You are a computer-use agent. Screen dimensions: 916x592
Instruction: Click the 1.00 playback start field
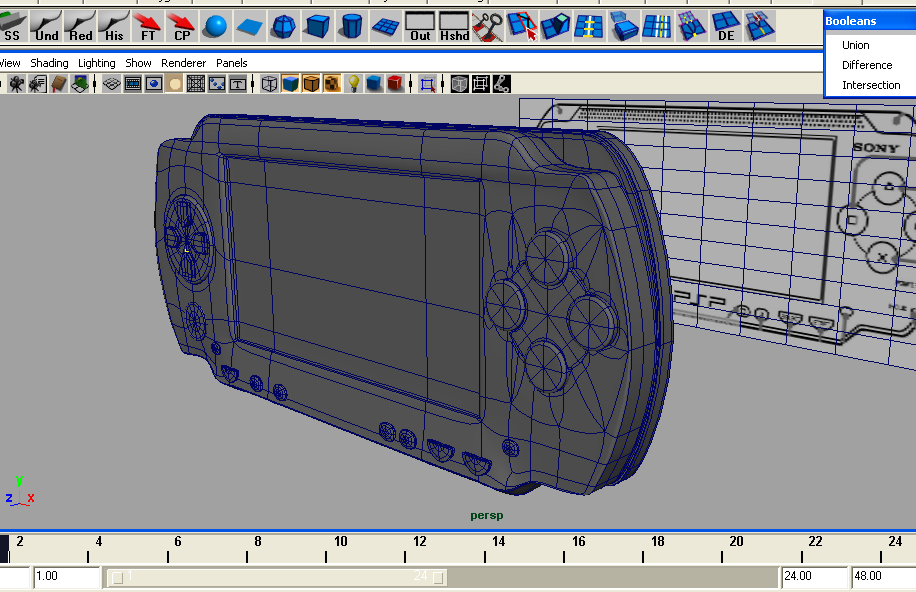coord(67,576)
